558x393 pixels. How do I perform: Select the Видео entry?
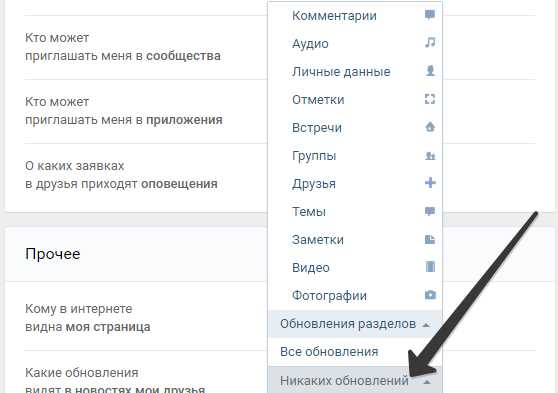coord(355,268)
